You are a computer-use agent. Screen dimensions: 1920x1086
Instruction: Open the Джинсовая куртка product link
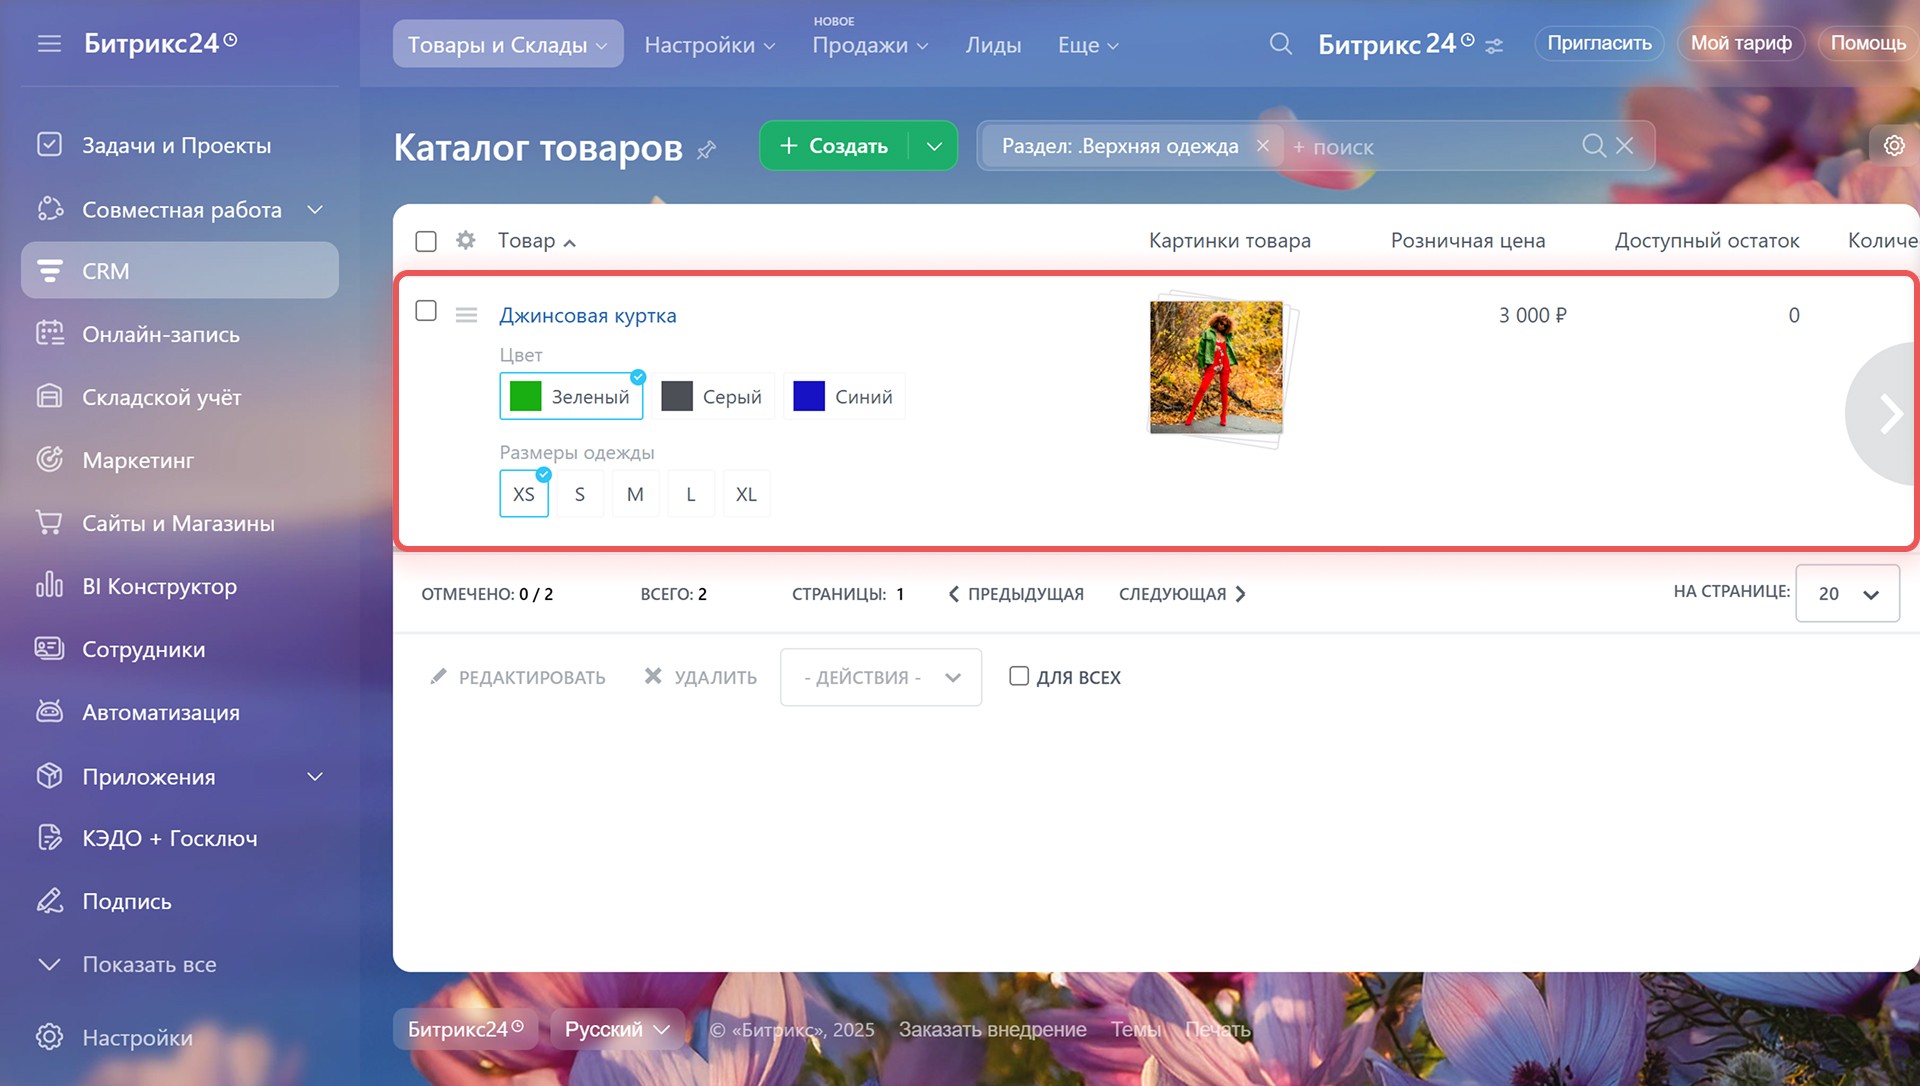tap(588, 316)
